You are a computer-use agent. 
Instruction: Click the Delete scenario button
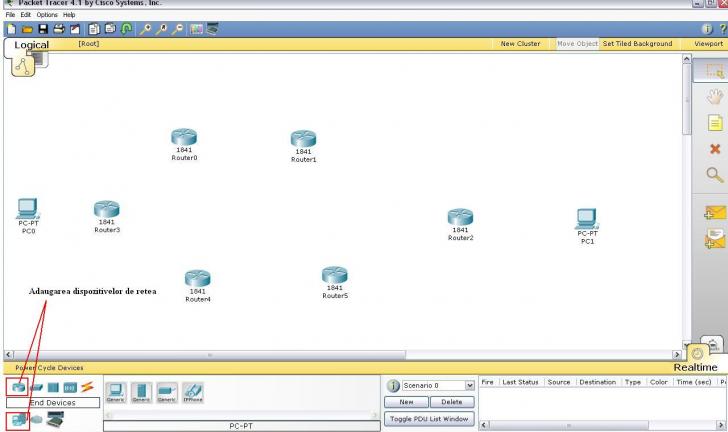(x=452, y=402)
